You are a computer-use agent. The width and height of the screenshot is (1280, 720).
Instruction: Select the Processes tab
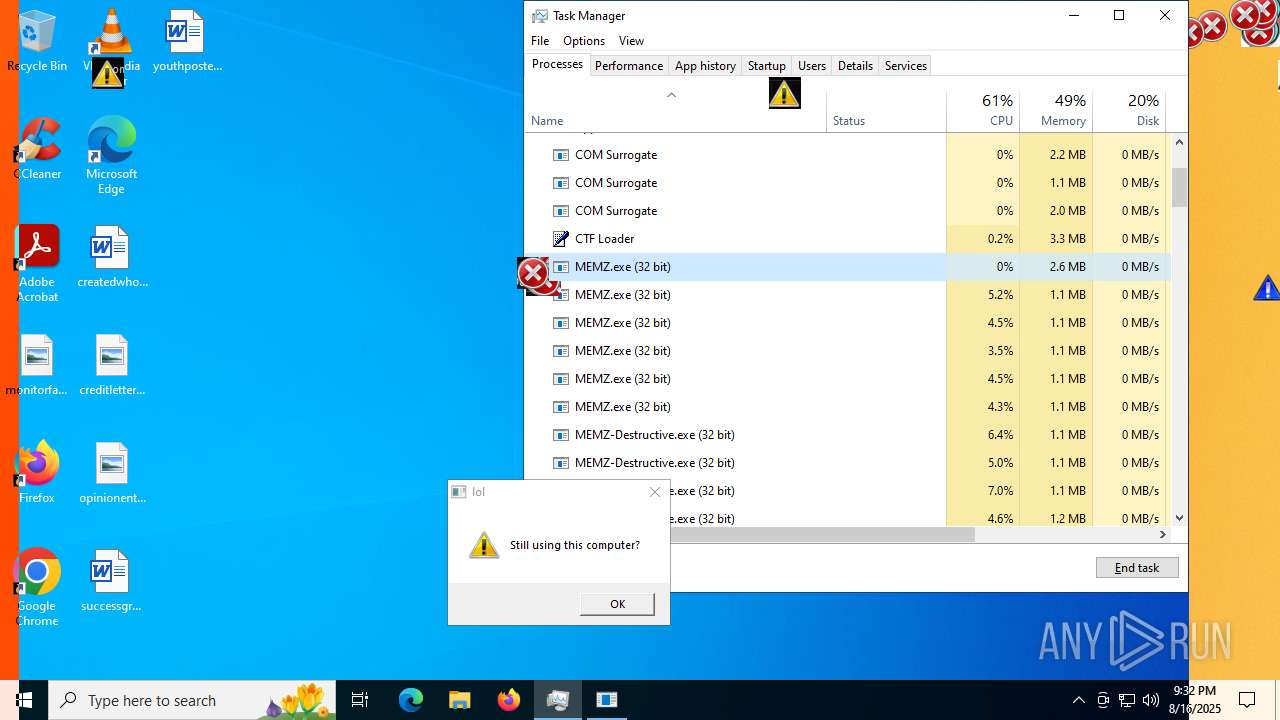pyautogui.click(x=557, y=64)
